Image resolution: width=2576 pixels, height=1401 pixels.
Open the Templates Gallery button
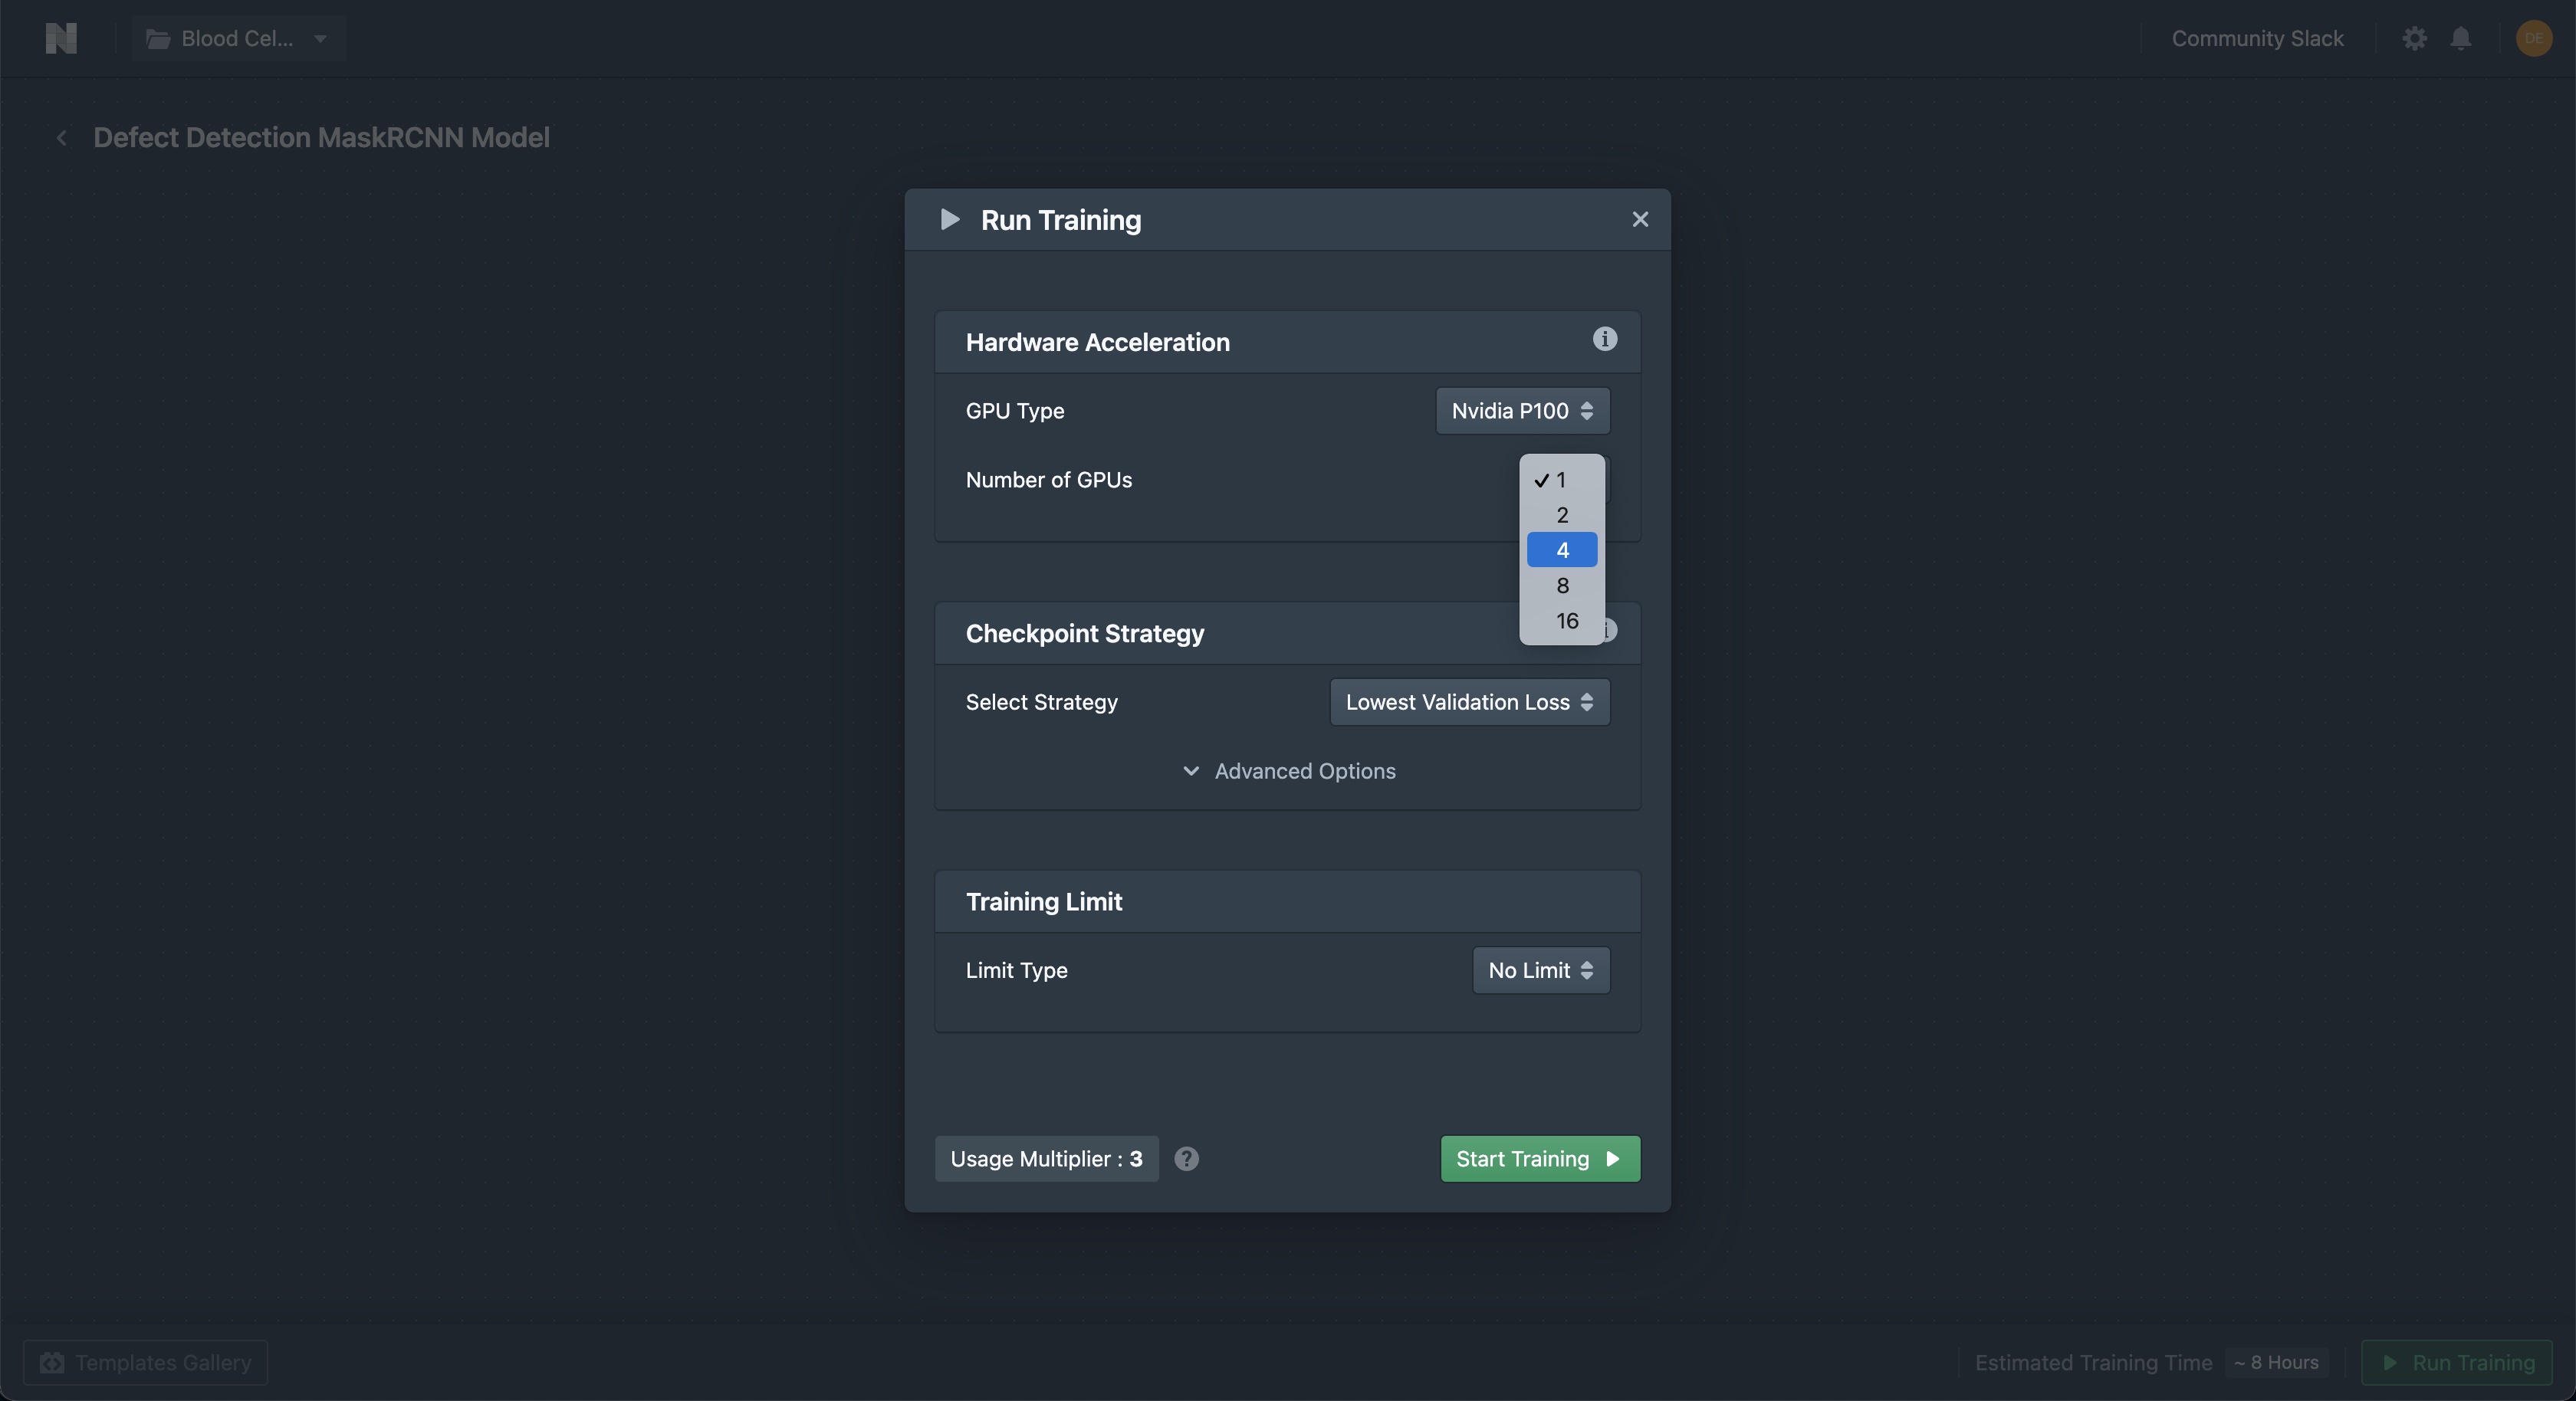pyautogui.click(x=146, y=1362)
